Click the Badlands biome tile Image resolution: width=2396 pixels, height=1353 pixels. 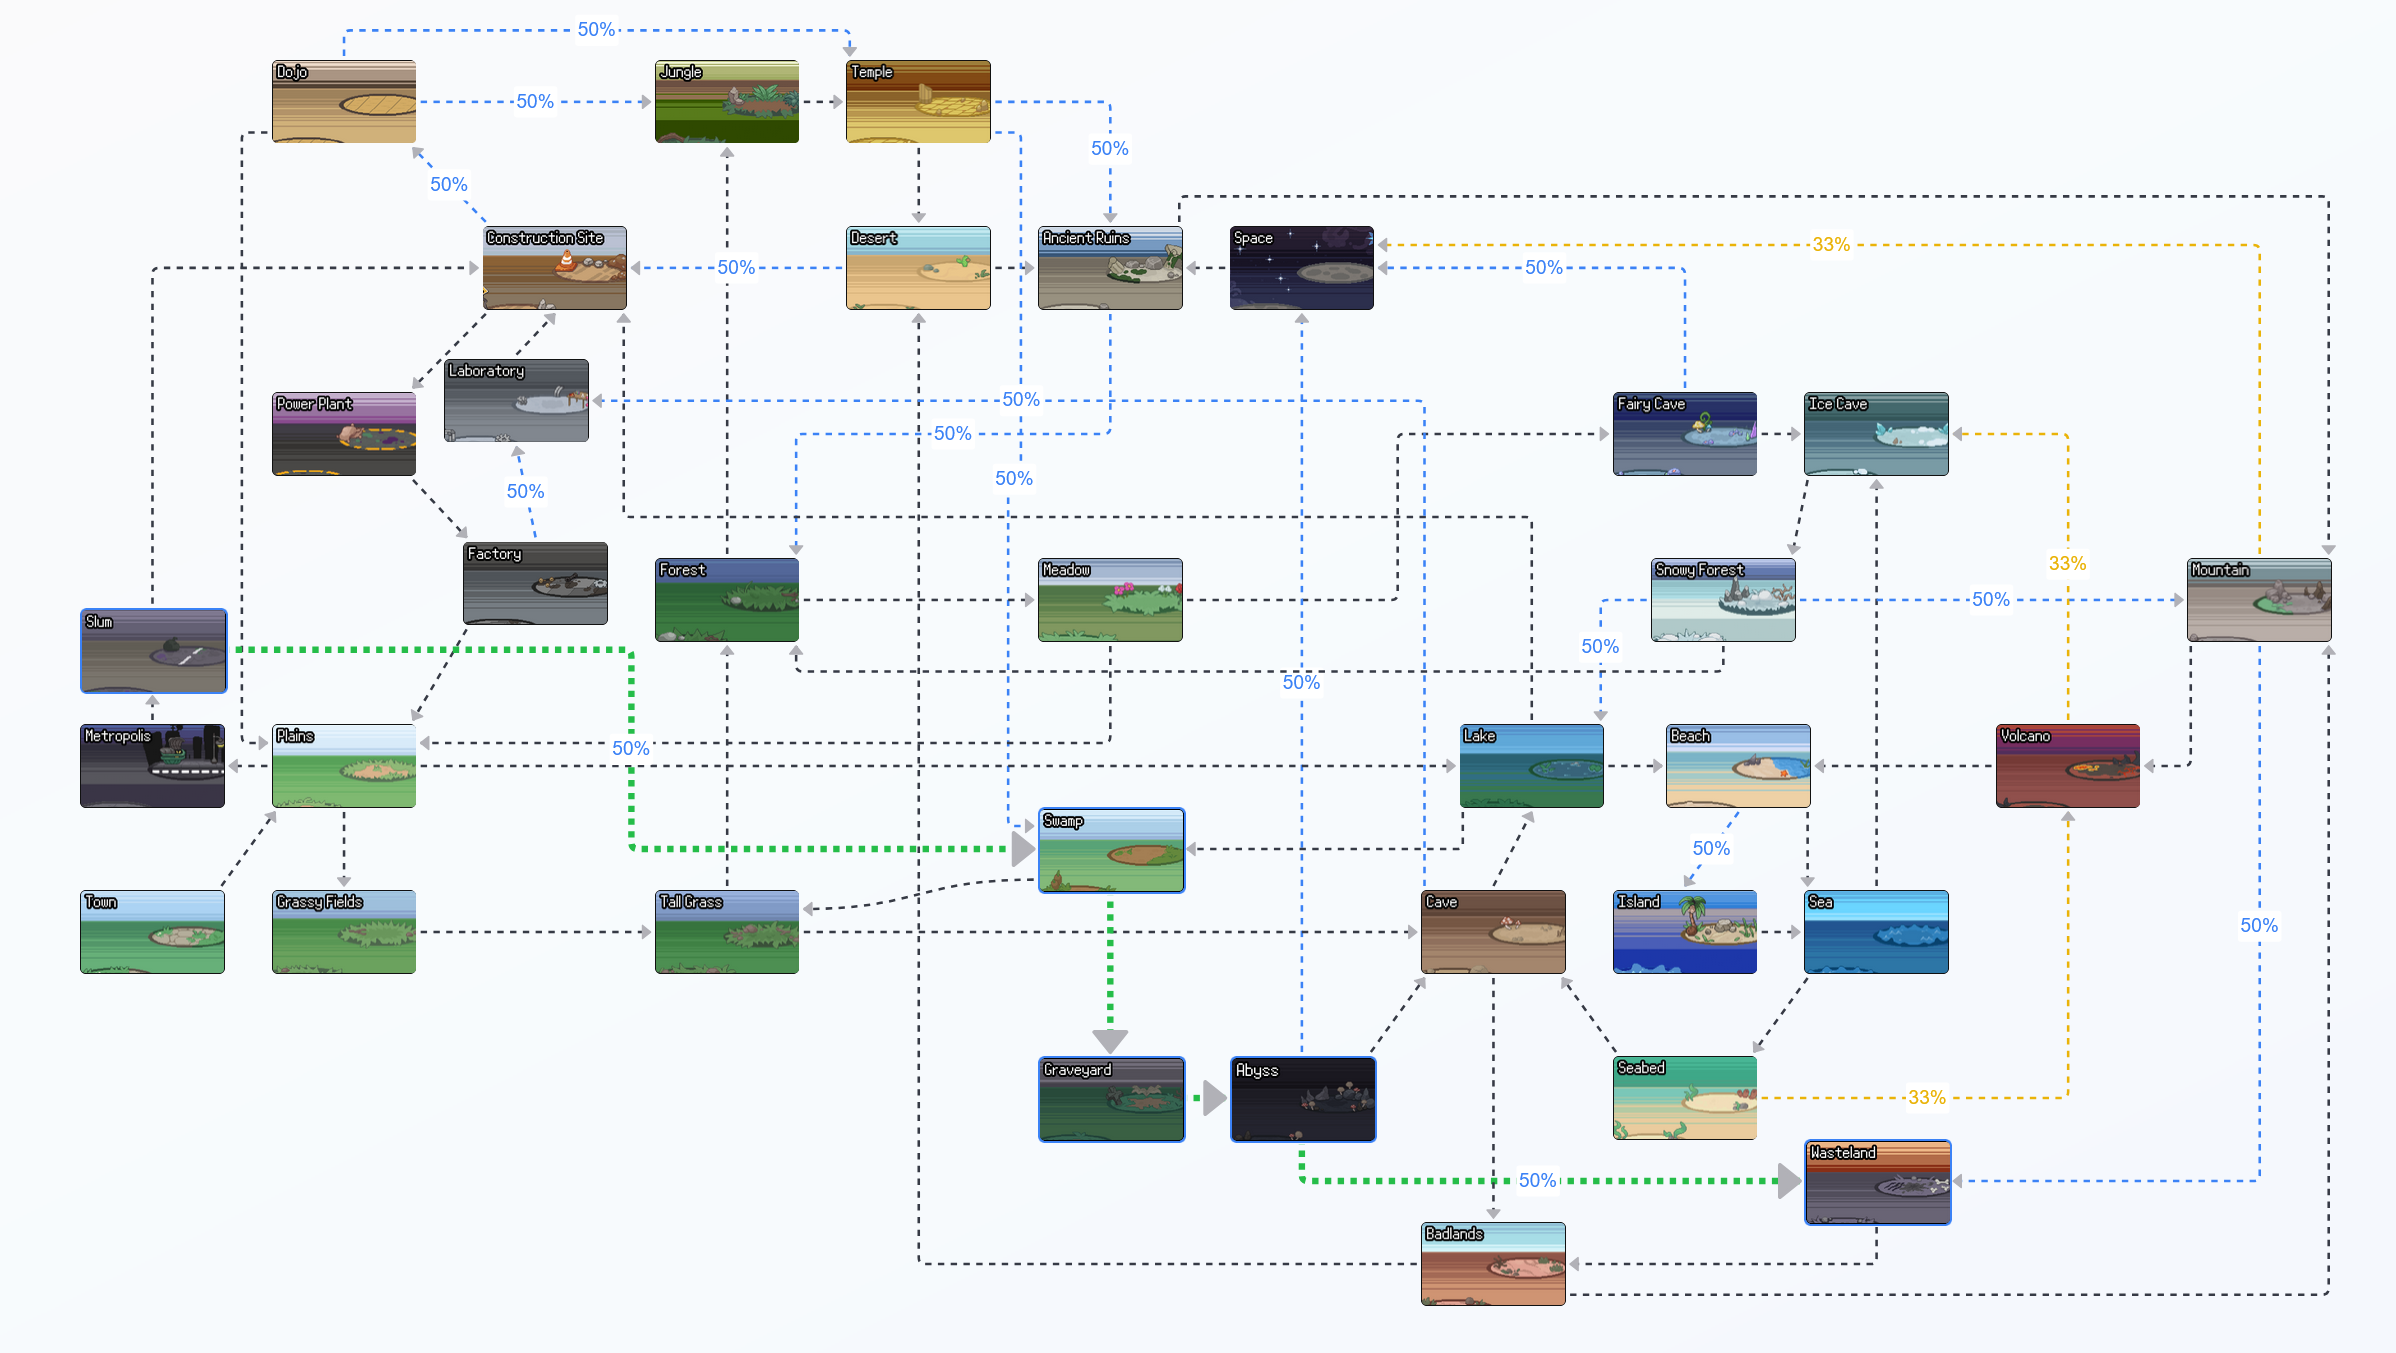[1492, 1263]
